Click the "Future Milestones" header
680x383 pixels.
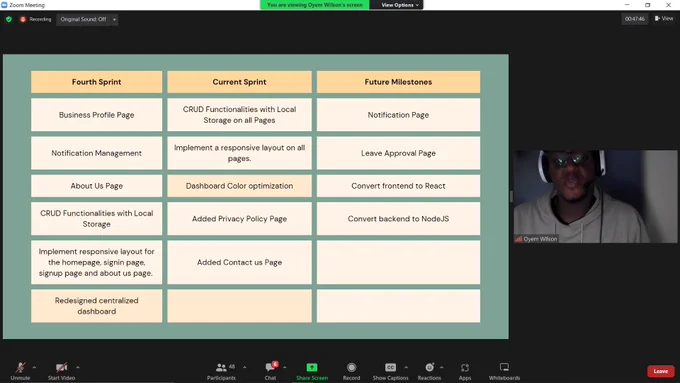[398, 82]
